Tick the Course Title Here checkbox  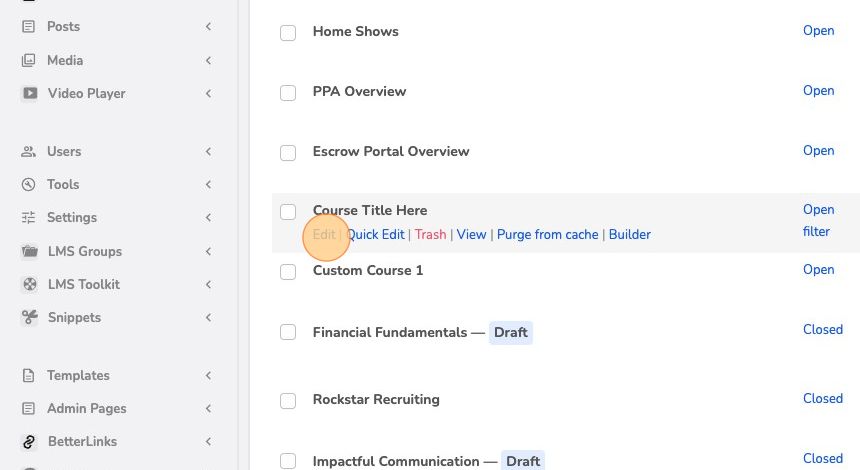point(288,212)
